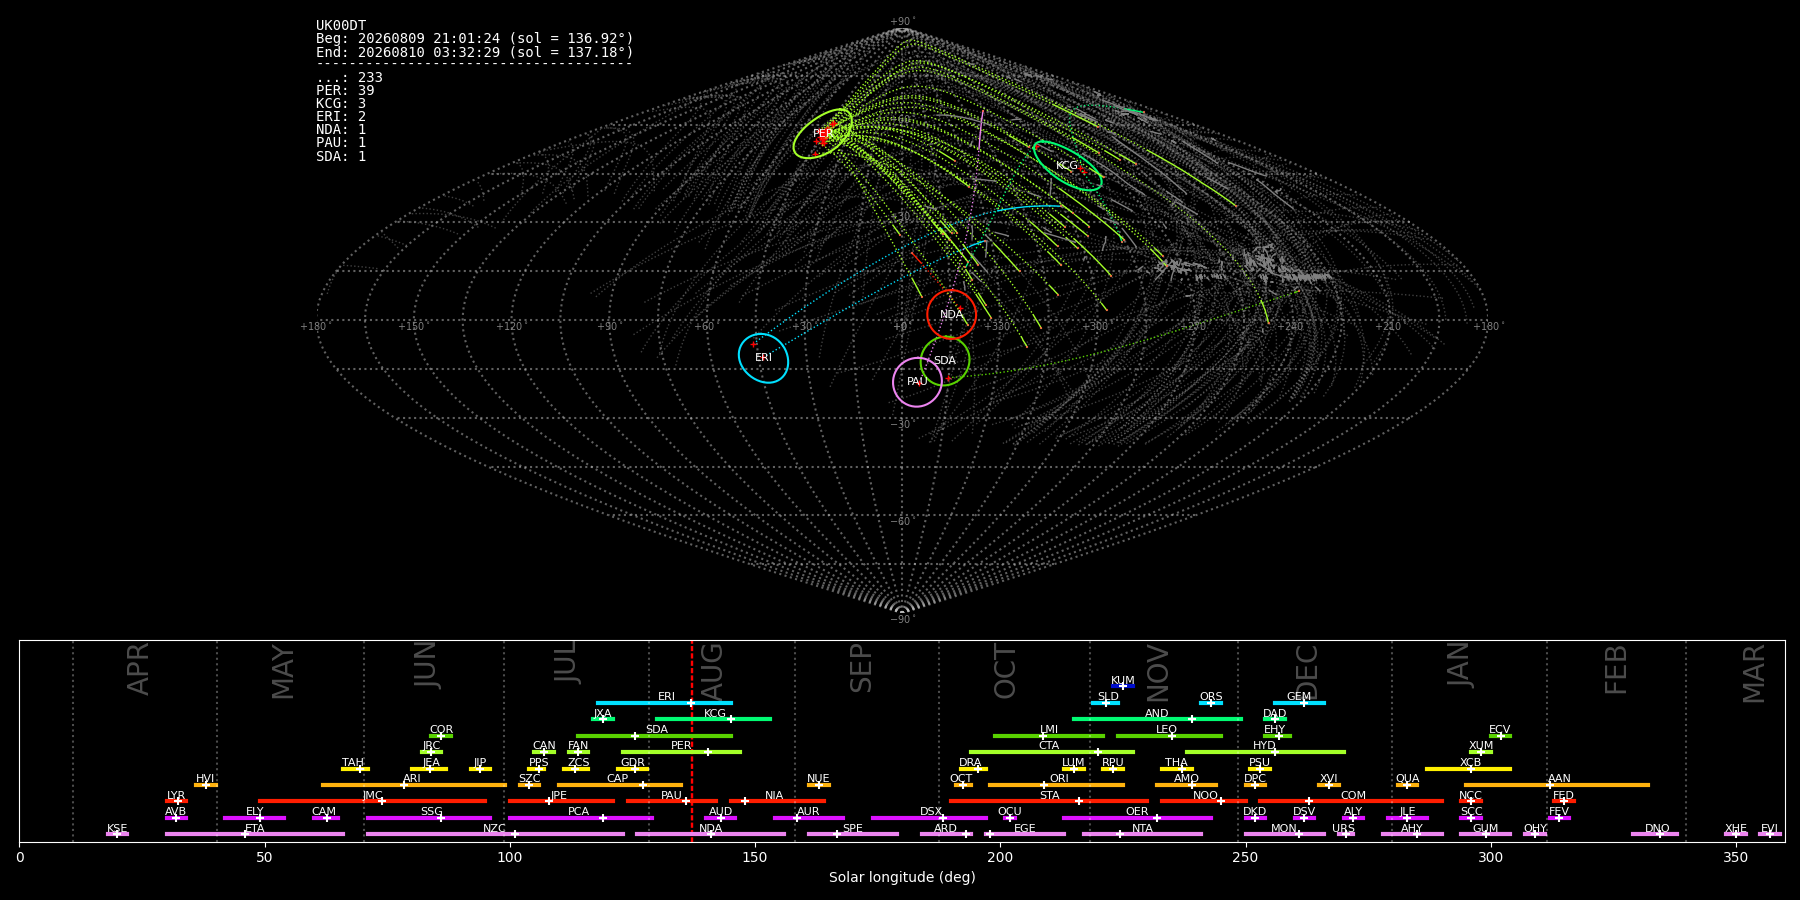Click the KUM shower bar

(1123, 686)
